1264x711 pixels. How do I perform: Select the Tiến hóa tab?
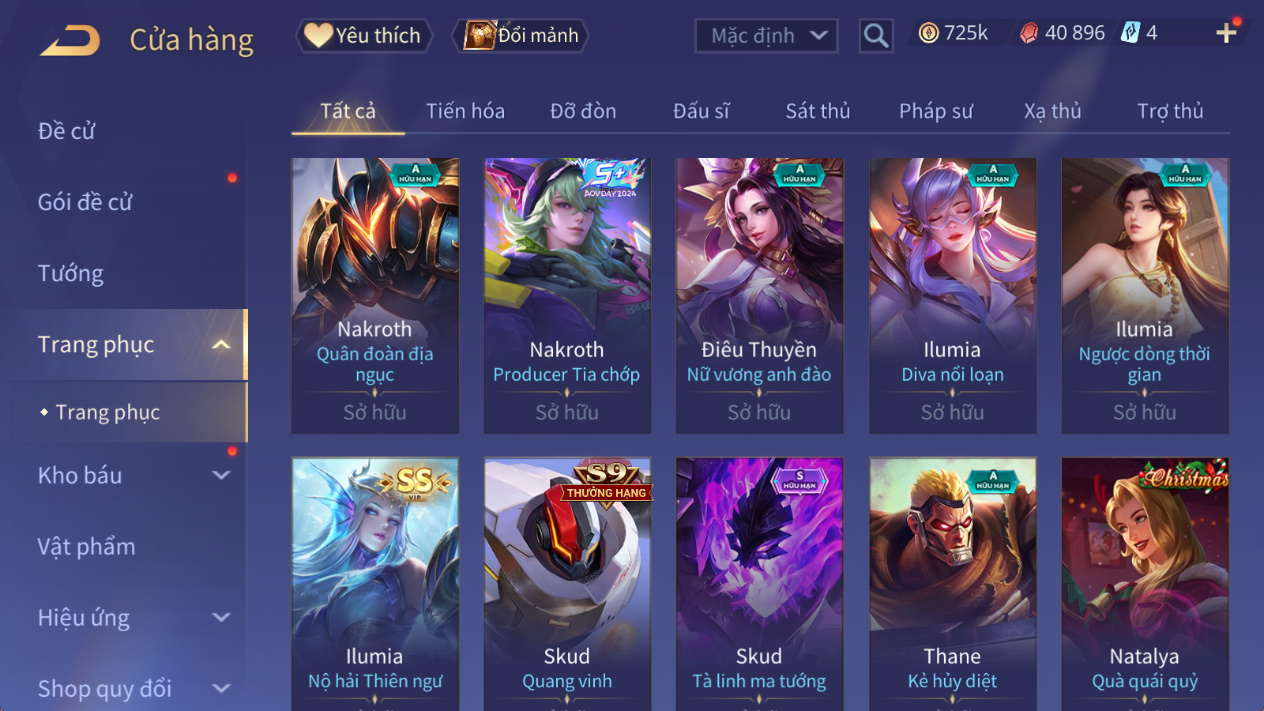pos(465,111)
